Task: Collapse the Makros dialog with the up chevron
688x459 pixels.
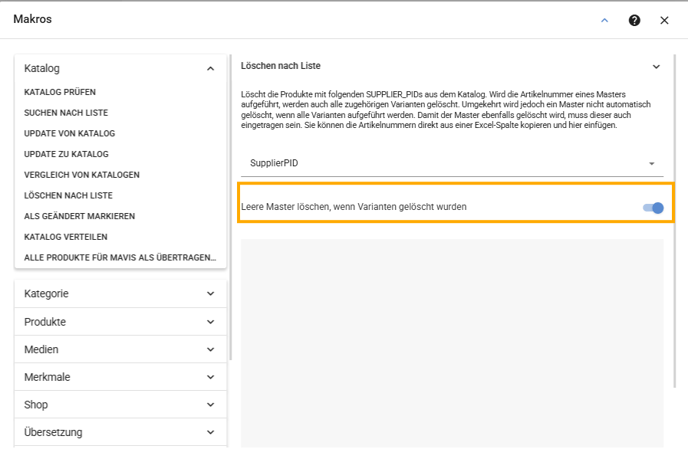Action: pos(605,20)
